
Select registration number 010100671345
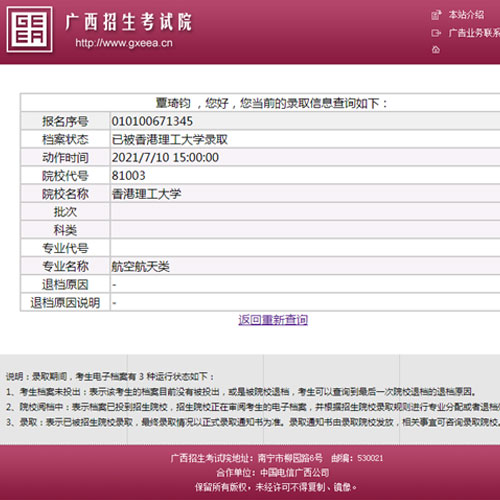152,121
